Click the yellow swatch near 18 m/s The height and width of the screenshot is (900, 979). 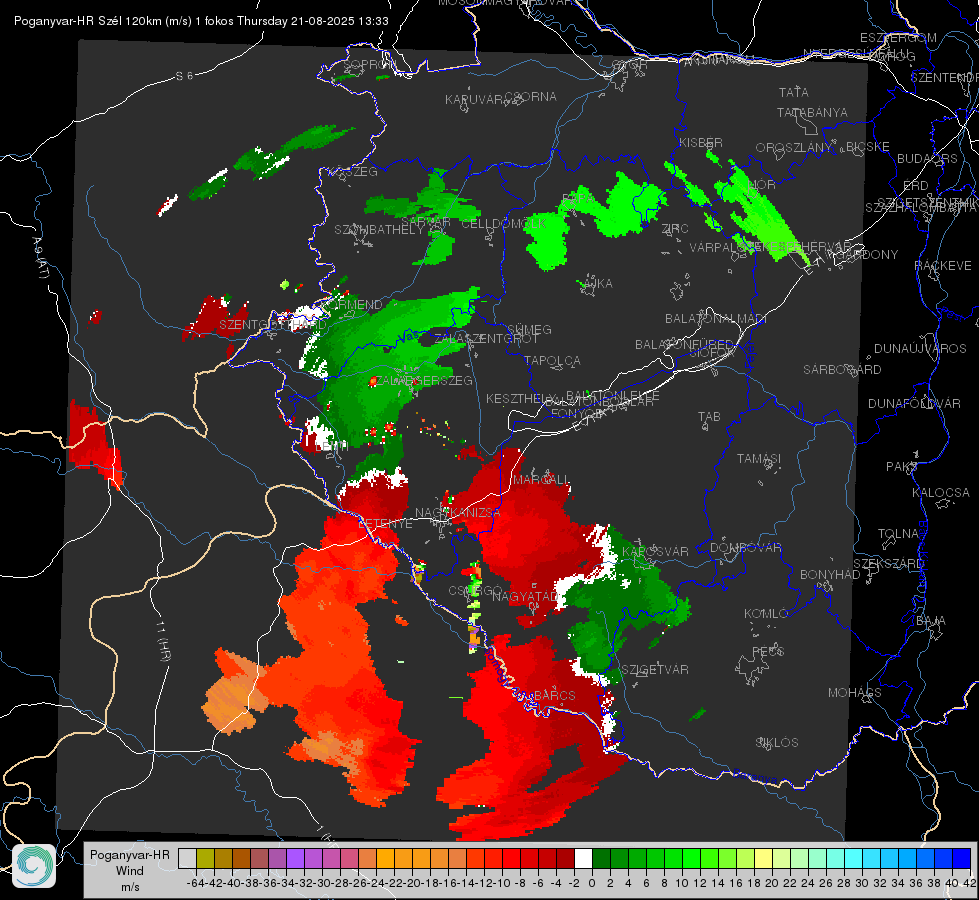tap(764, 859)
